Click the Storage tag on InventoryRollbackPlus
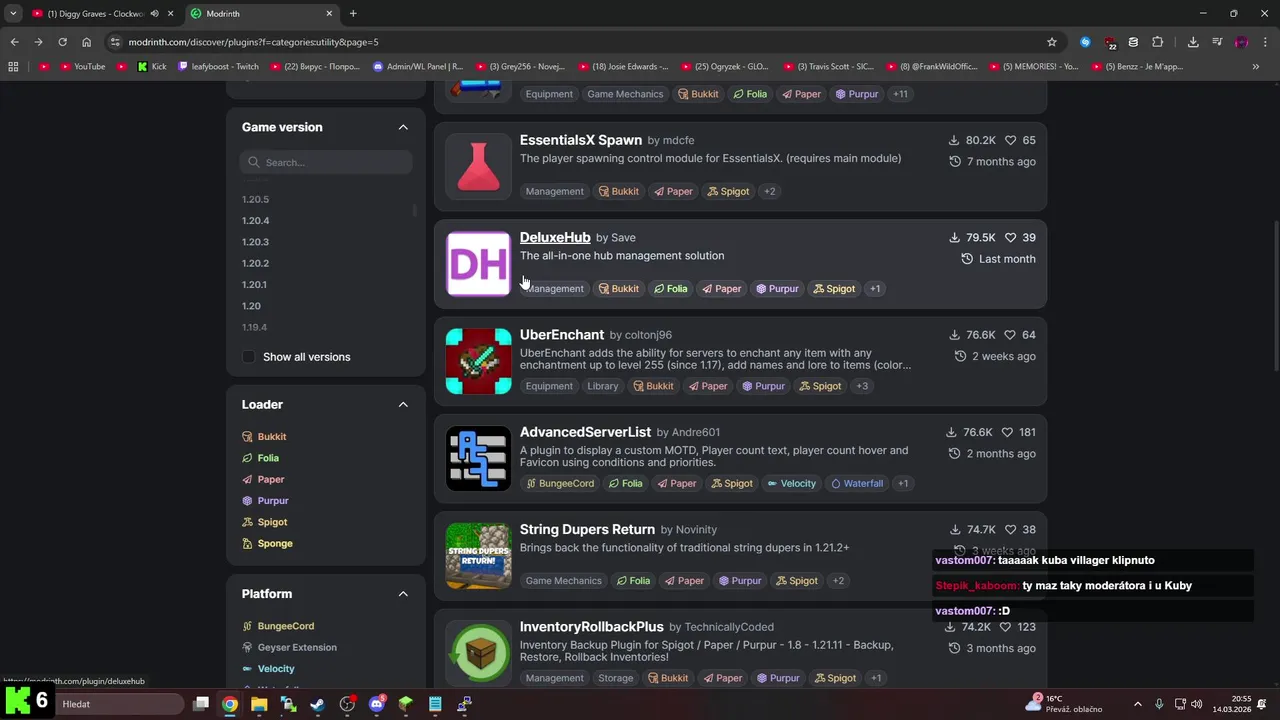This screenshot has height=720, width=1280. (616, 678)
